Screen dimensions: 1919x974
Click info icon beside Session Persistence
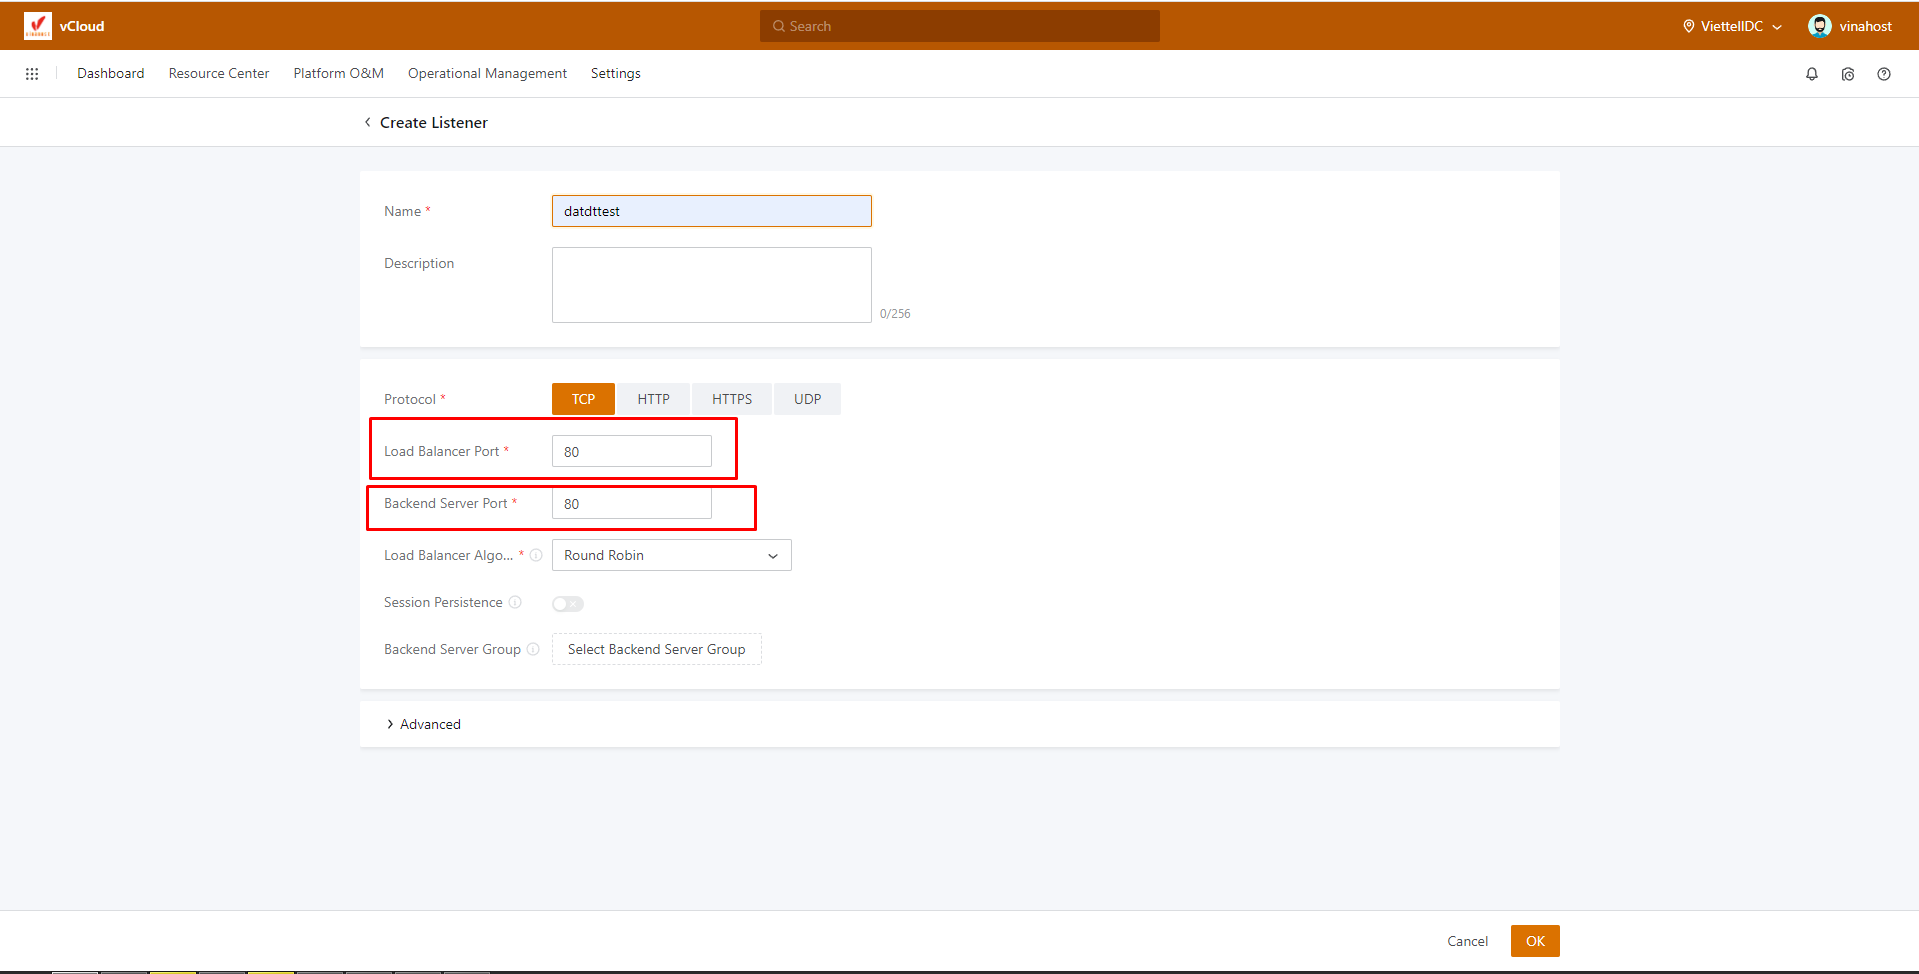click(x=515, y=602)
